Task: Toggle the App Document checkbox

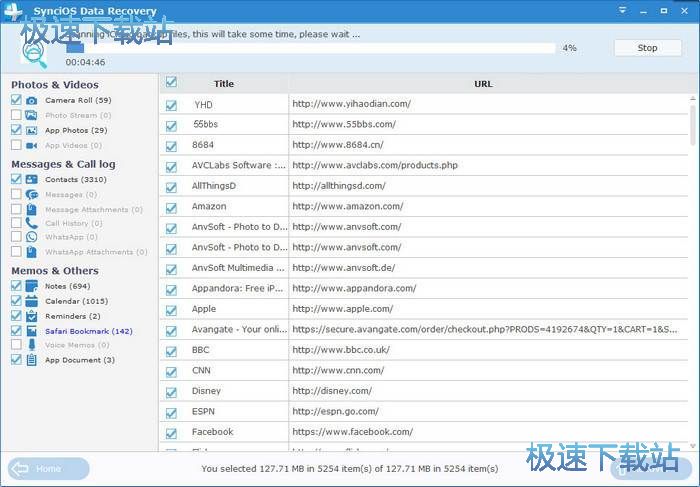Action: click(x=16, y=359)
